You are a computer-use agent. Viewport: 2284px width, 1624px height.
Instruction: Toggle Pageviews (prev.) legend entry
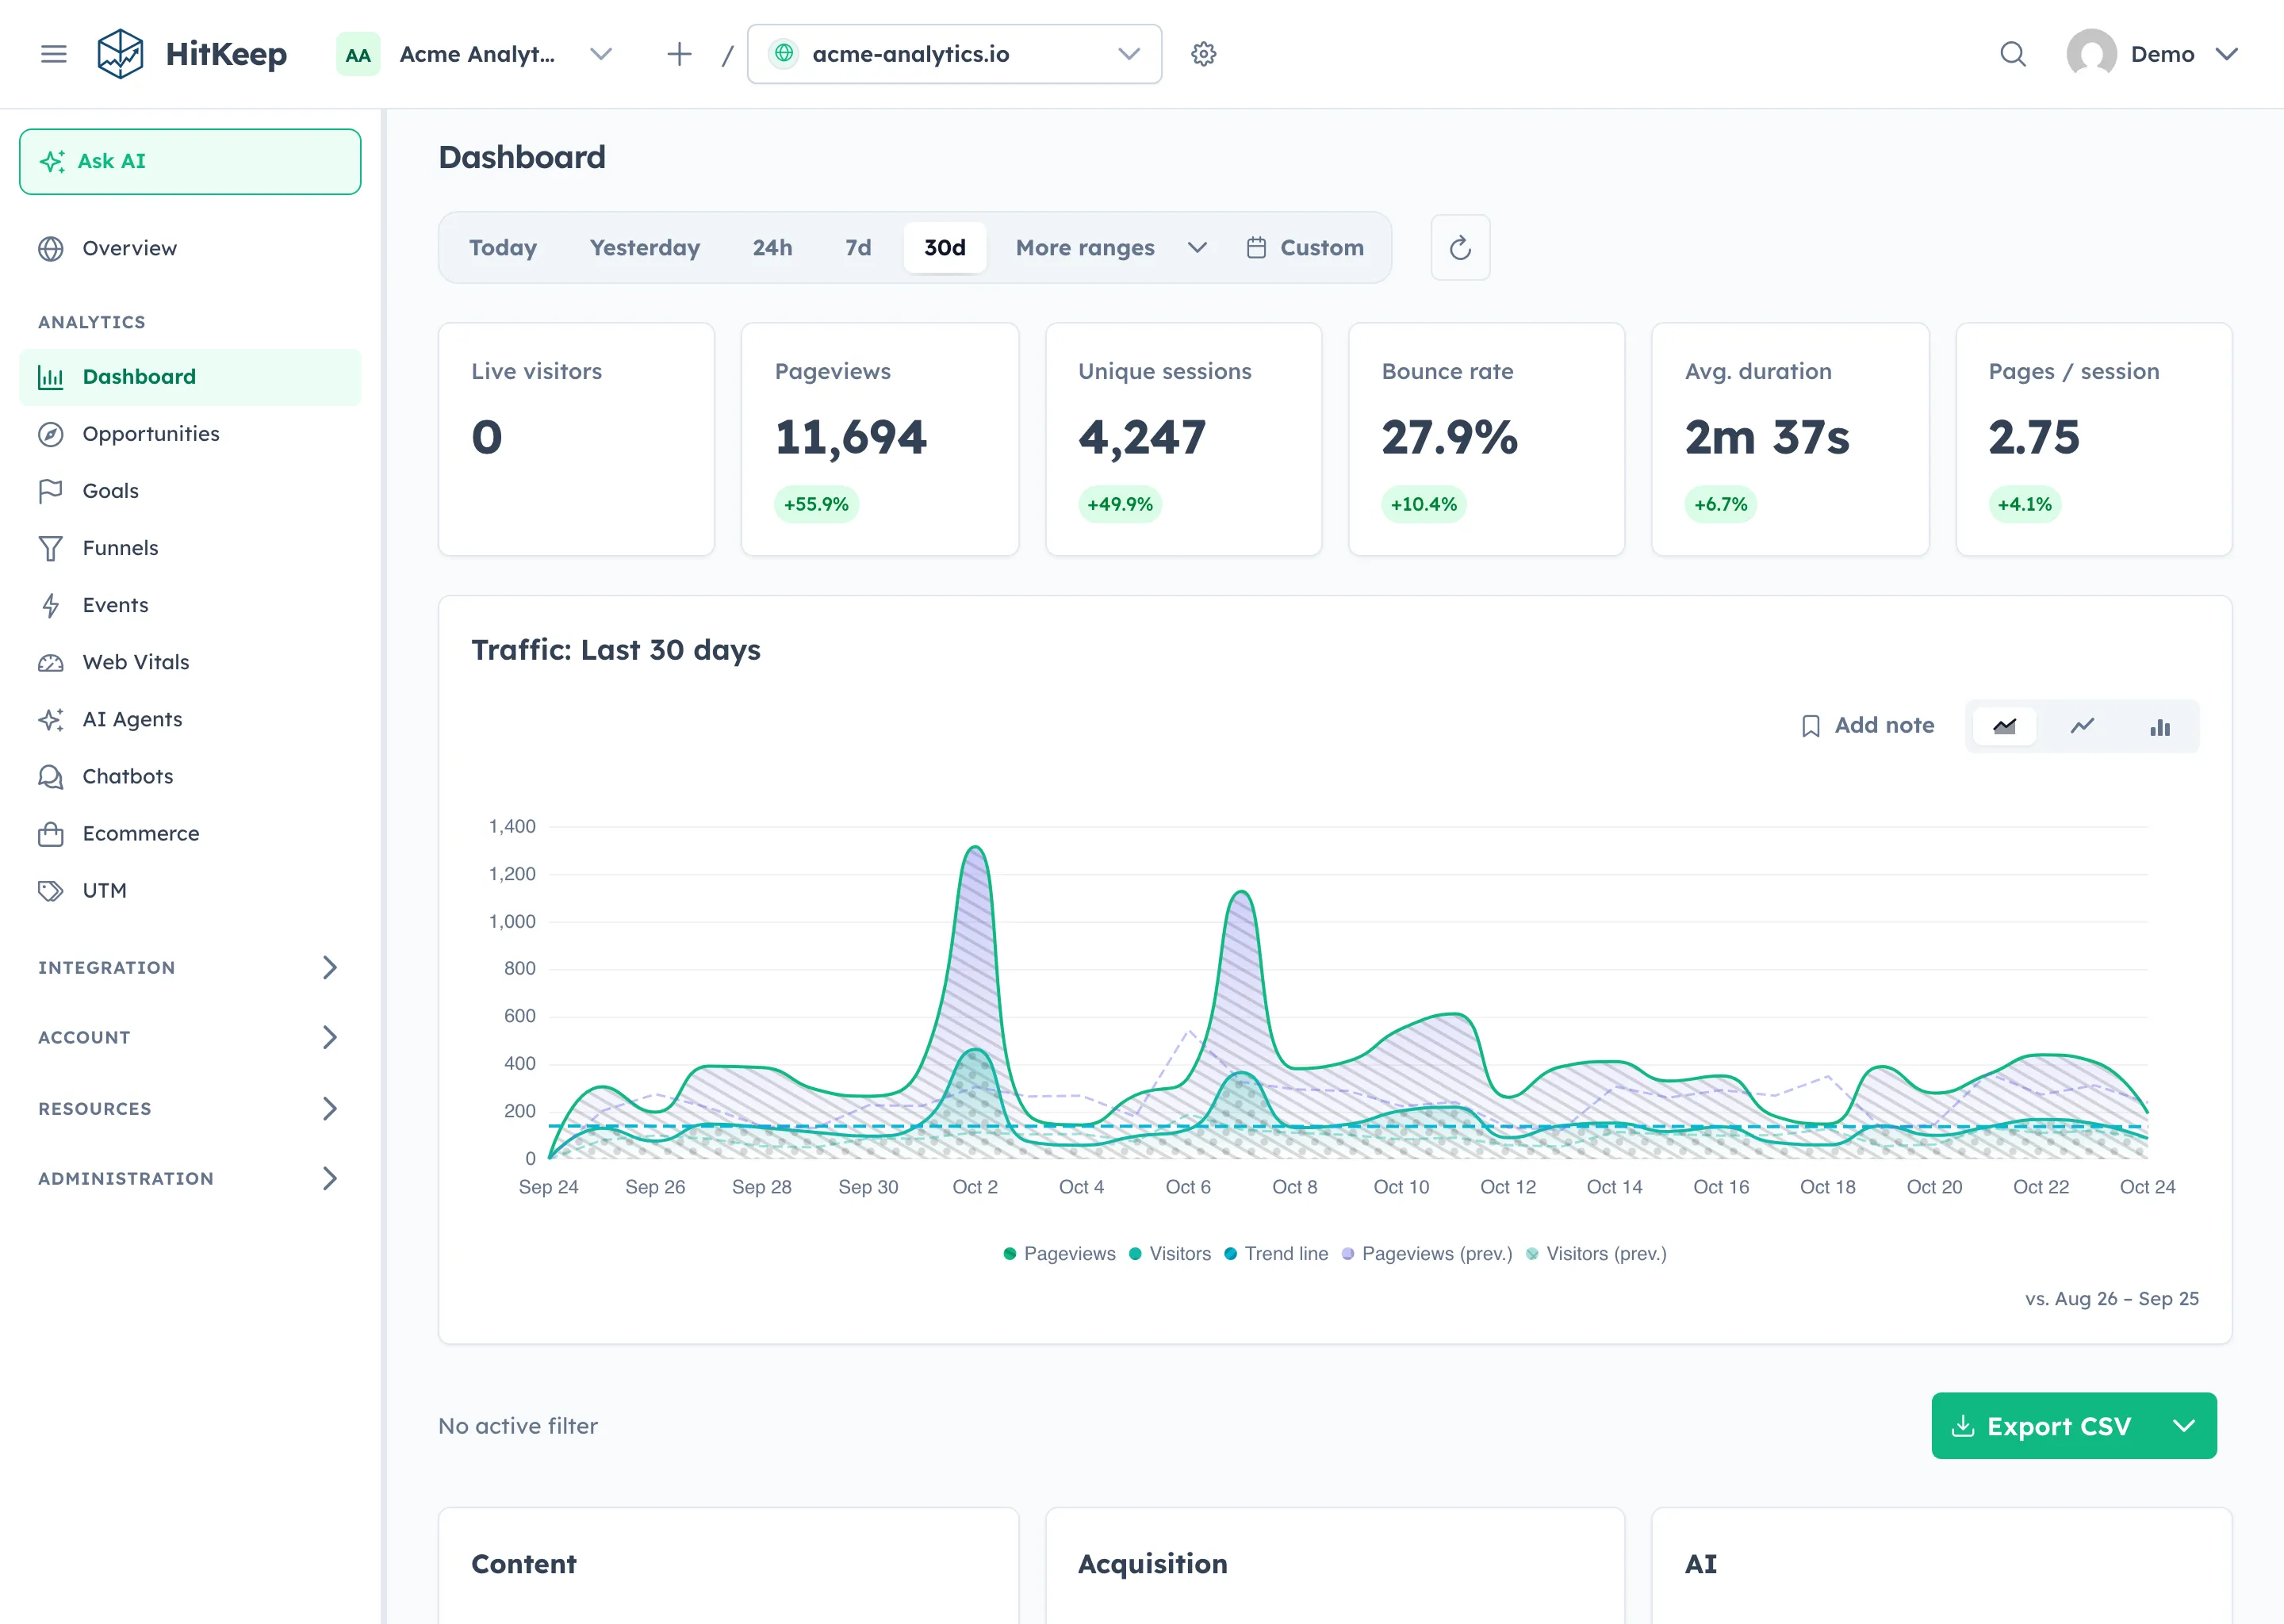point(1427,1253)
